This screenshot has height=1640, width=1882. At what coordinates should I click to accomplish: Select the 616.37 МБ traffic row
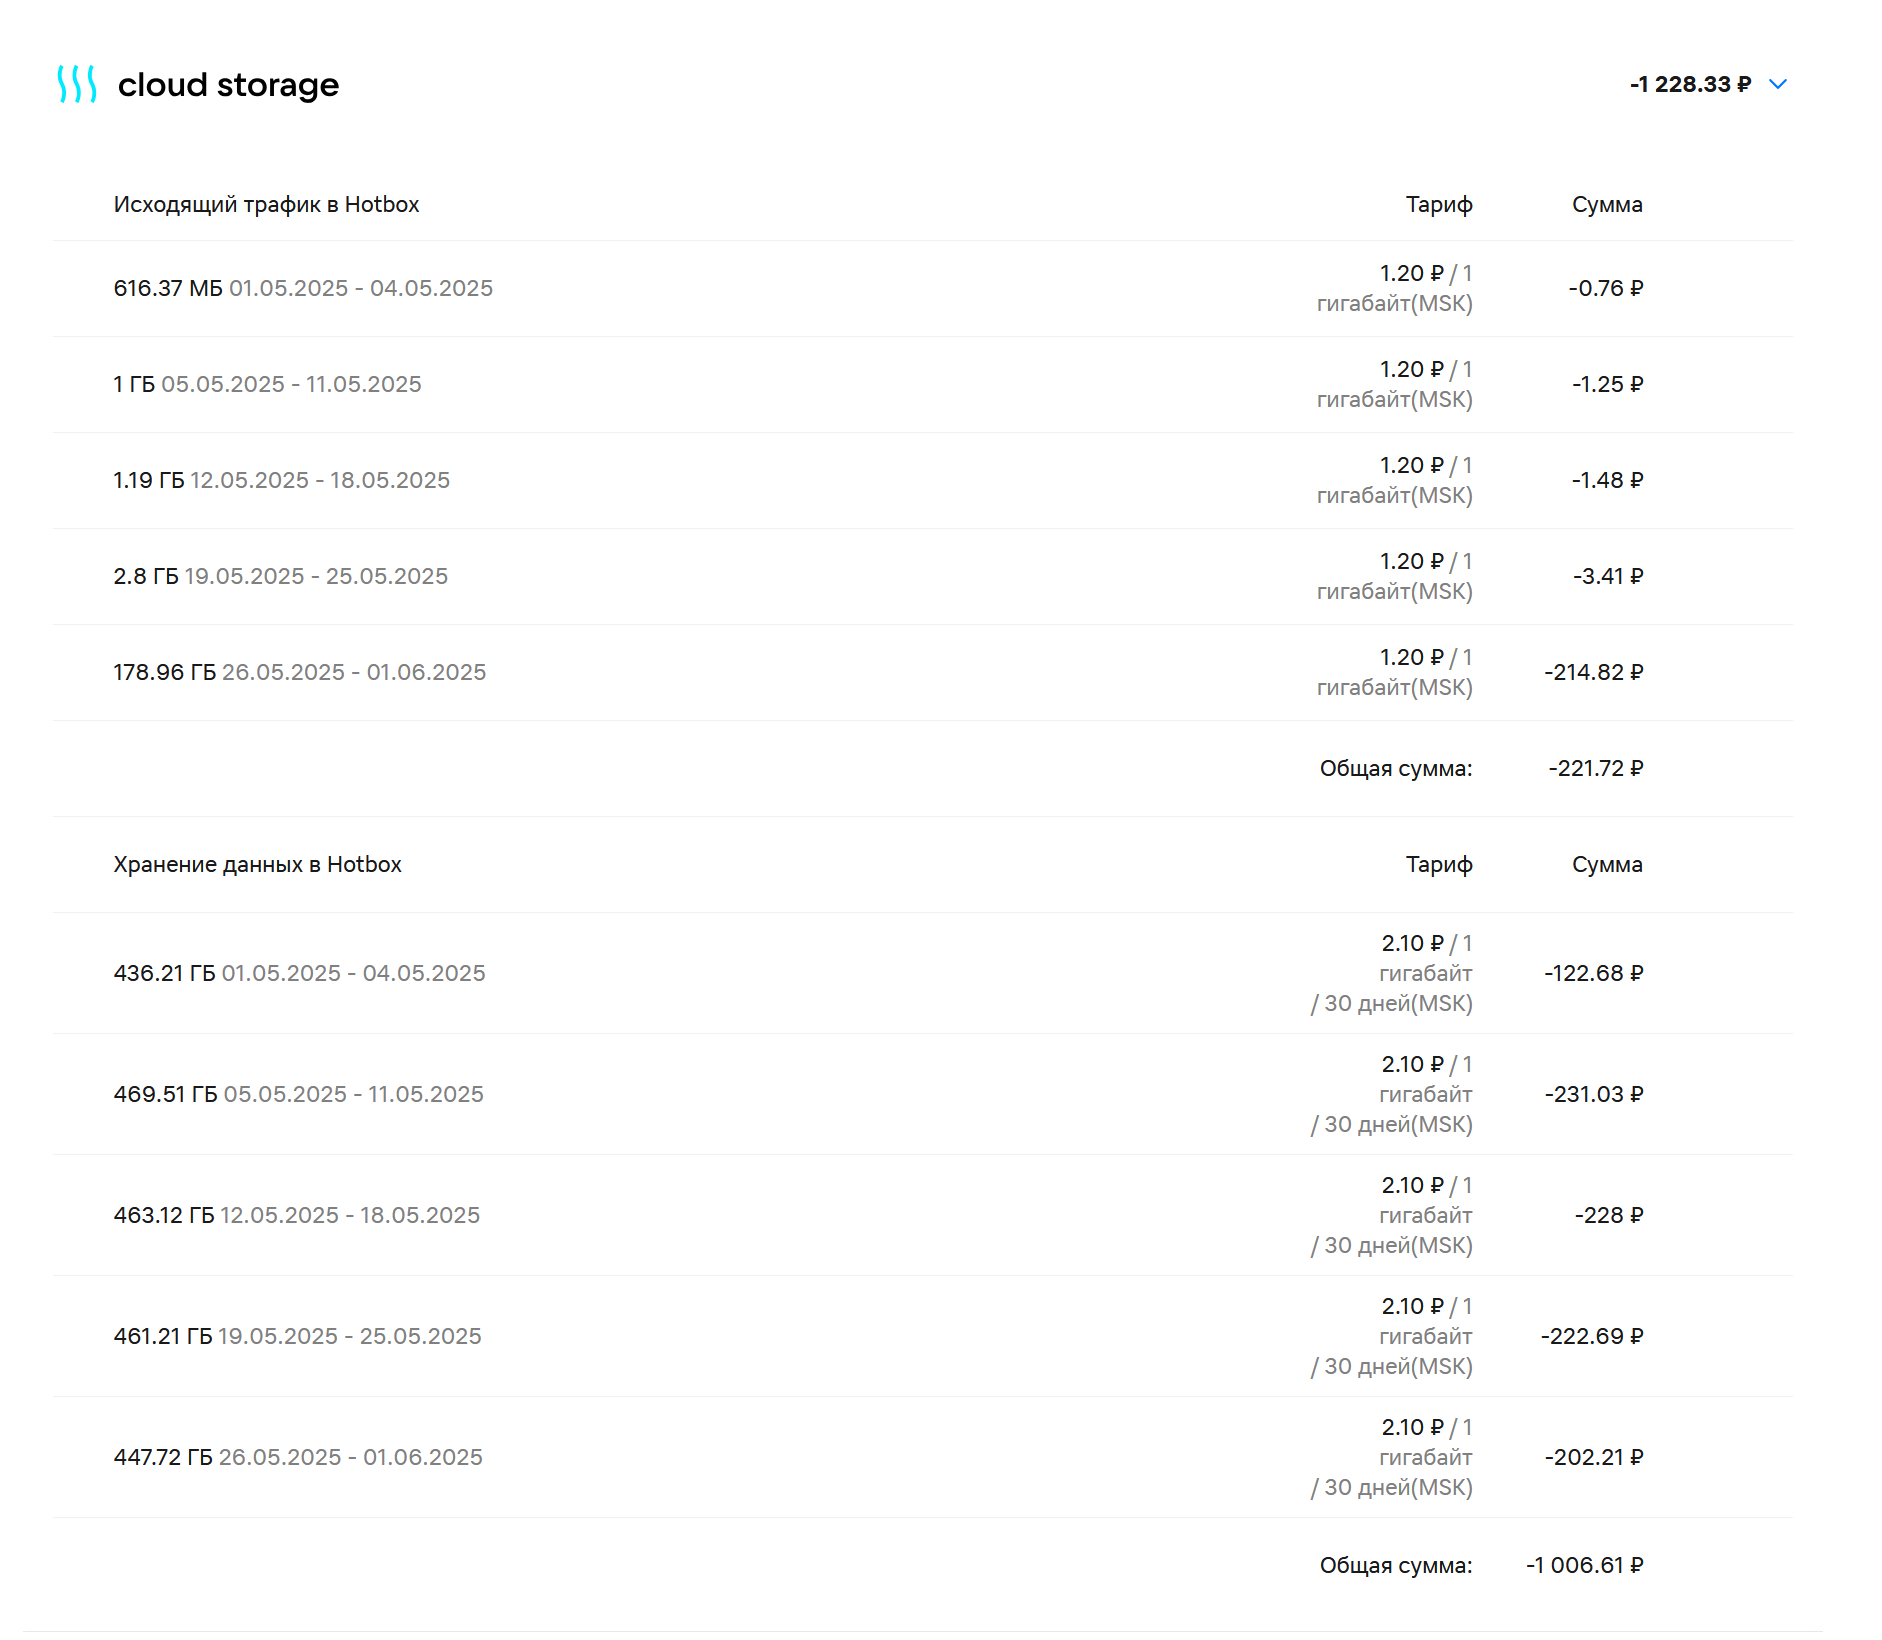(x=922, y=288)
